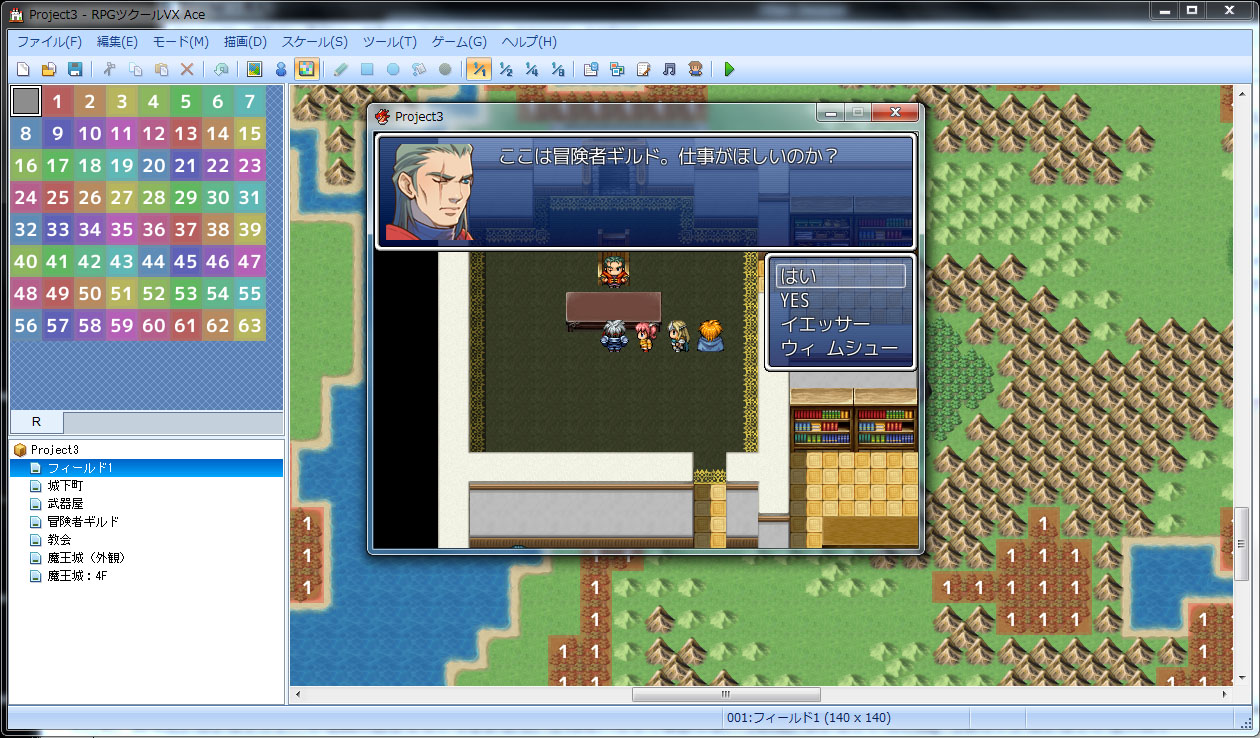
Task: Toggle region editing mode in toolbar
Action: pos(307,70)
